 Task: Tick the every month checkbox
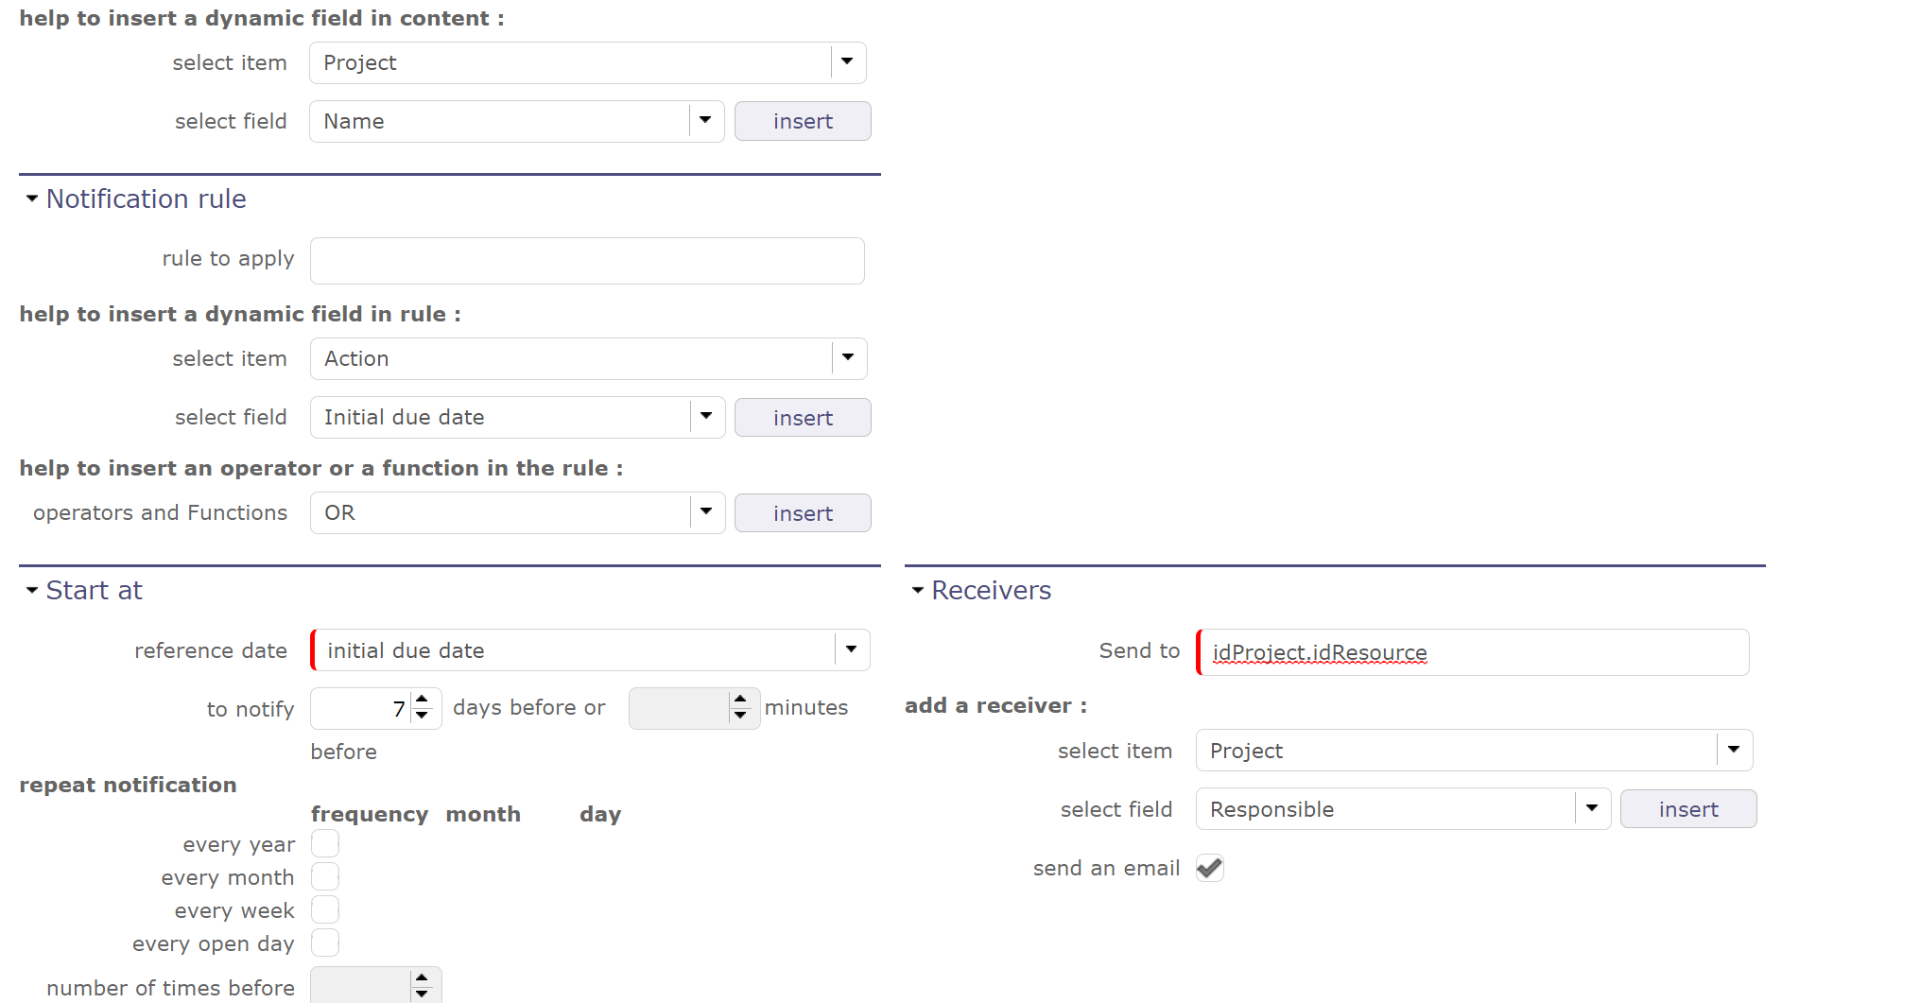325,877
